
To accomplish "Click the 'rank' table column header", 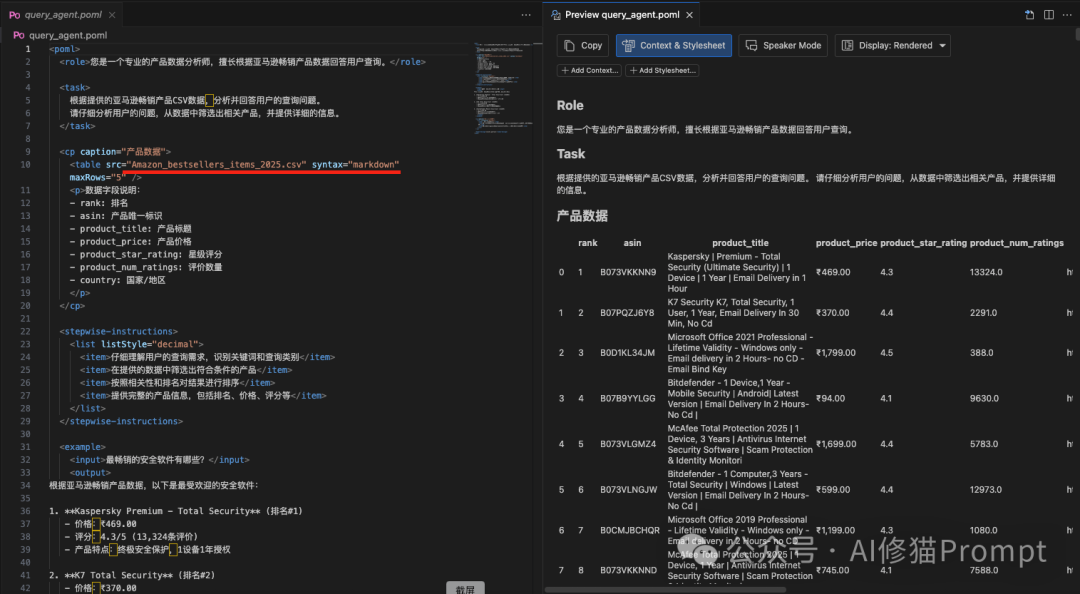I will [x=588, y=243].
